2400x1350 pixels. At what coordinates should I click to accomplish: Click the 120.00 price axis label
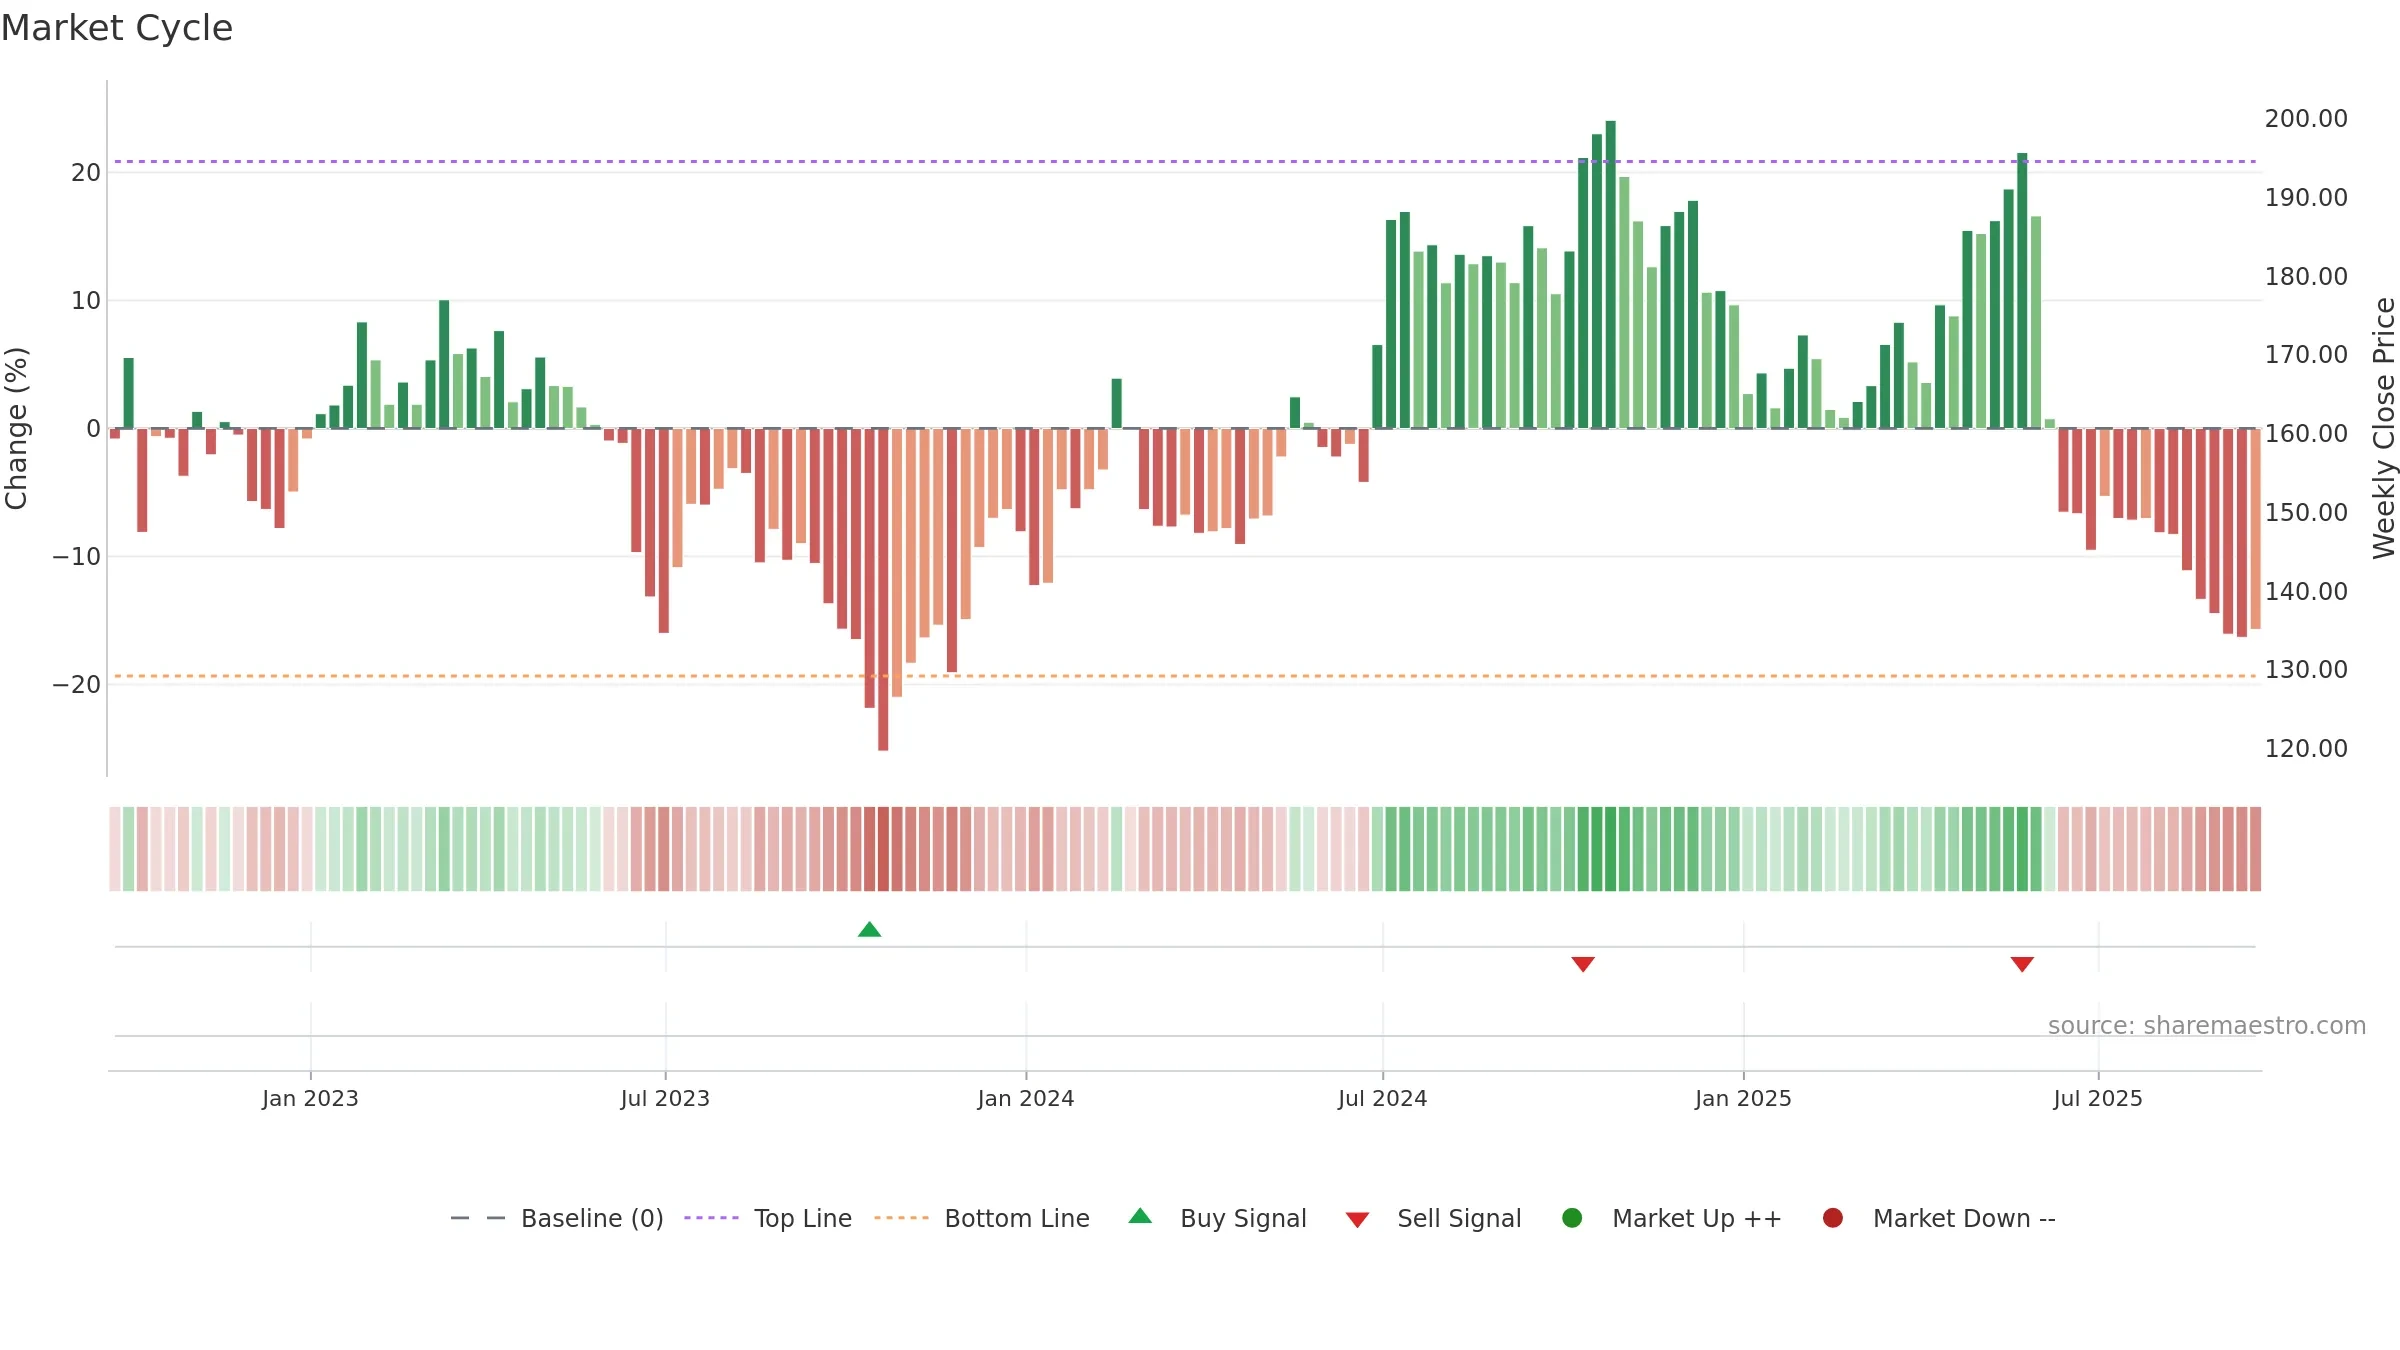coord(2306,748)
